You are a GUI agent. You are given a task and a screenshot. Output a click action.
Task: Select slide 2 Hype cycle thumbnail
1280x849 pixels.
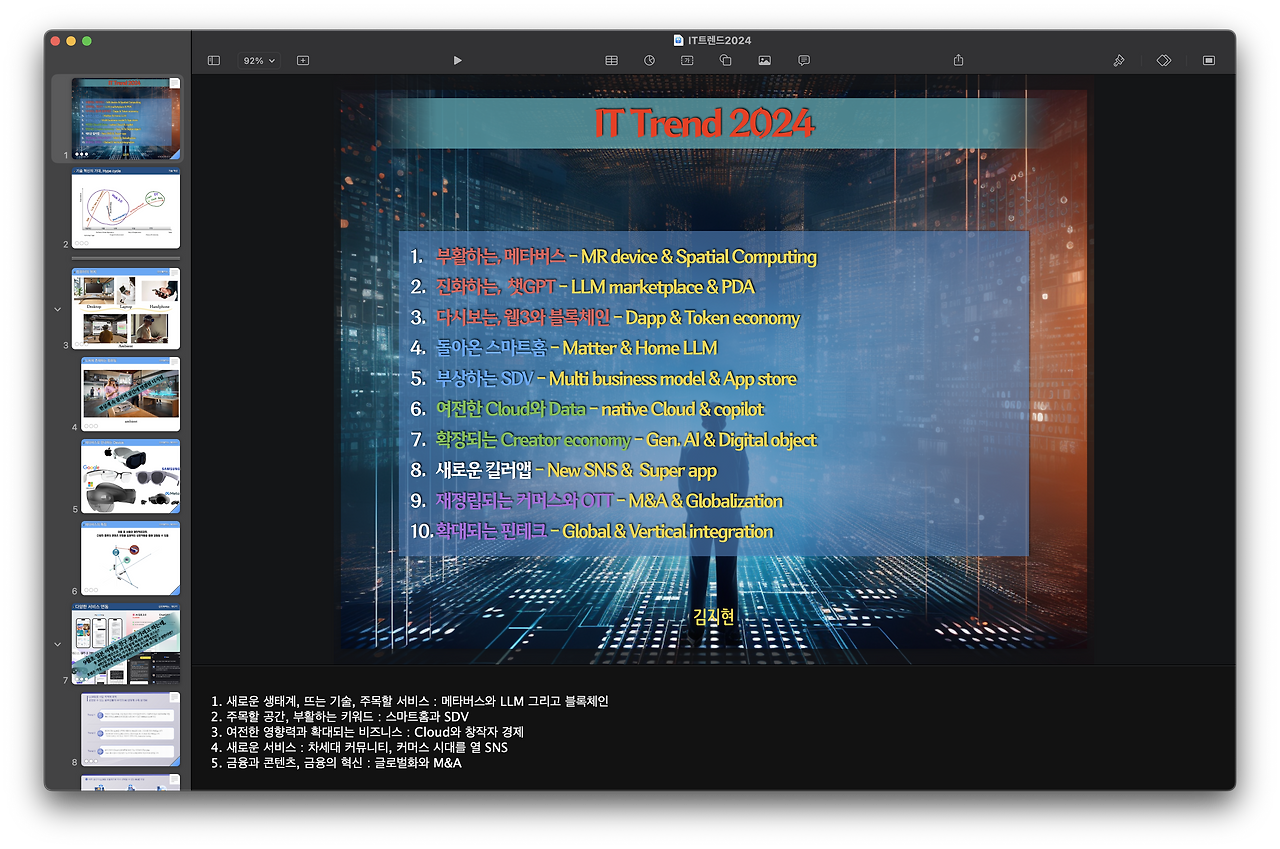tap(126, 208)
